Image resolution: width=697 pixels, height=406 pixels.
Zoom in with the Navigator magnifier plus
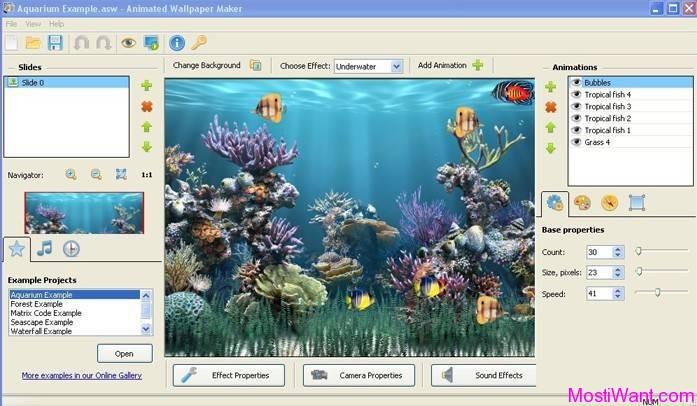click(71, 175)
